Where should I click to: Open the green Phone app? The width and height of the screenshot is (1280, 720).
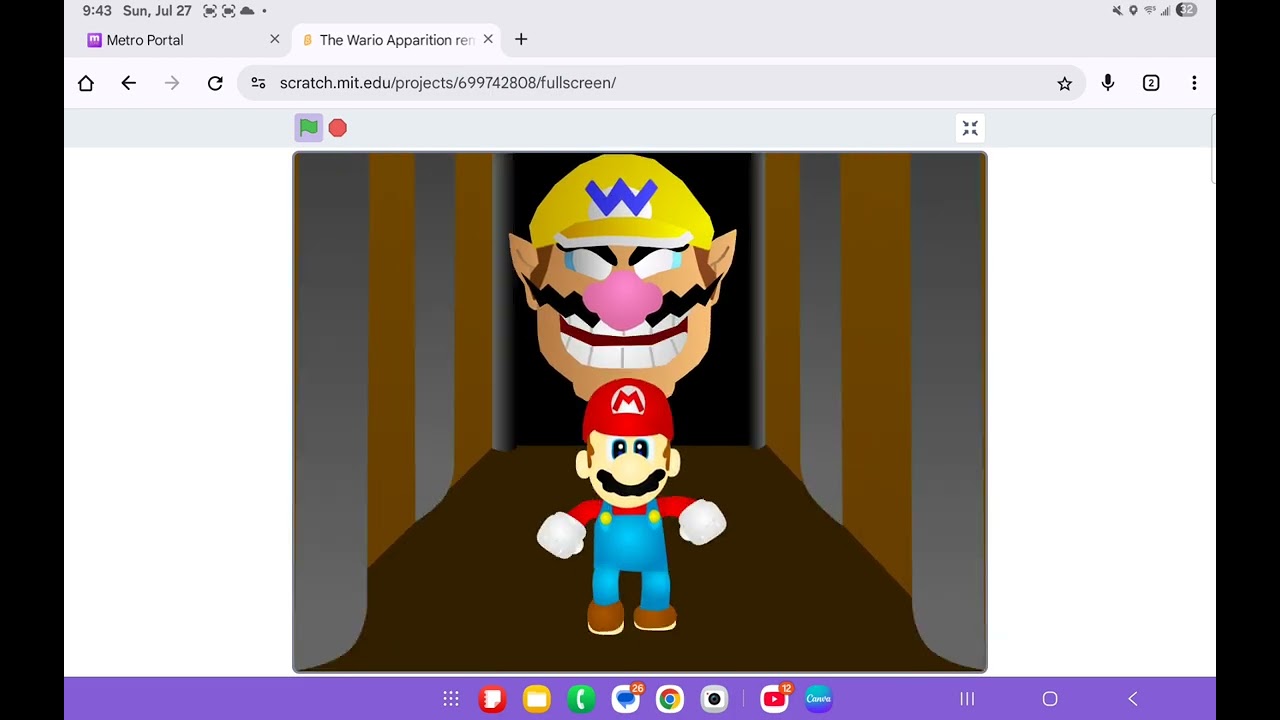[x=581, y=699]
